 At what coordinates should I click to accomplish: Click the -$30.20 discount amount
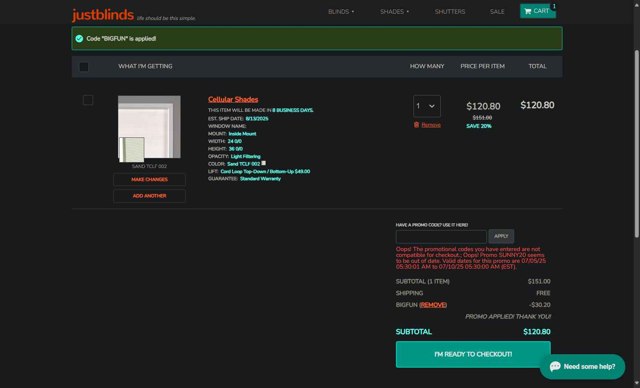(540, 305)
